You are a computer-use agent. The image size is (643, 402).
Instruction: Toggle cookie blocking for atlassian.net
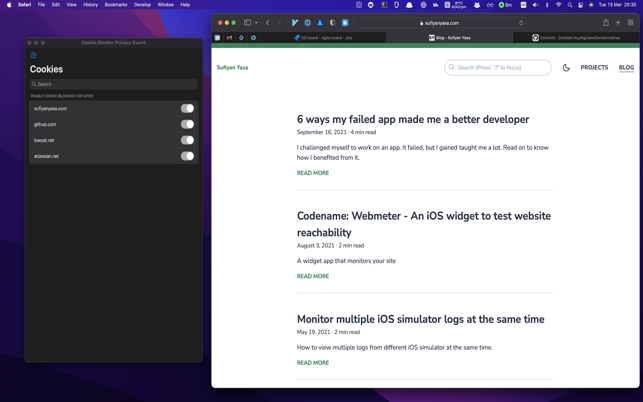(187, 156)
